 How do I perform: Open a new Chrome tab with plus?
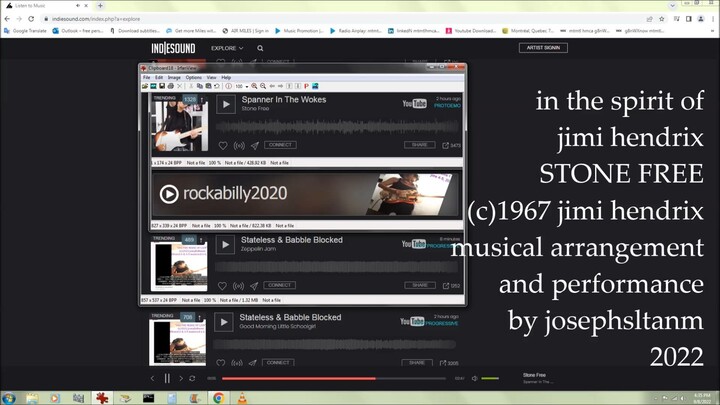[100, 6]
